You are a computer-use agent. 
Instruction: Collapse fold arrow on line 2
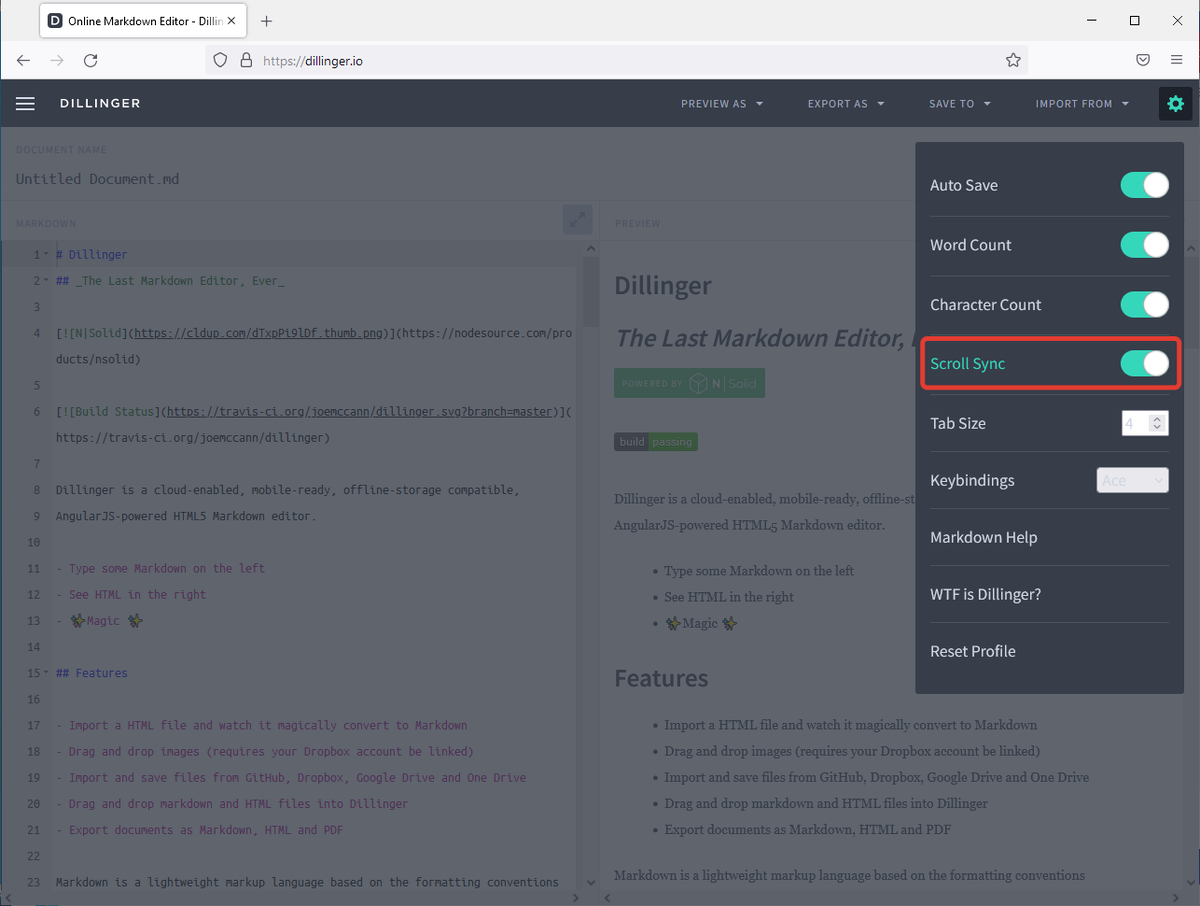pos(46,281)
